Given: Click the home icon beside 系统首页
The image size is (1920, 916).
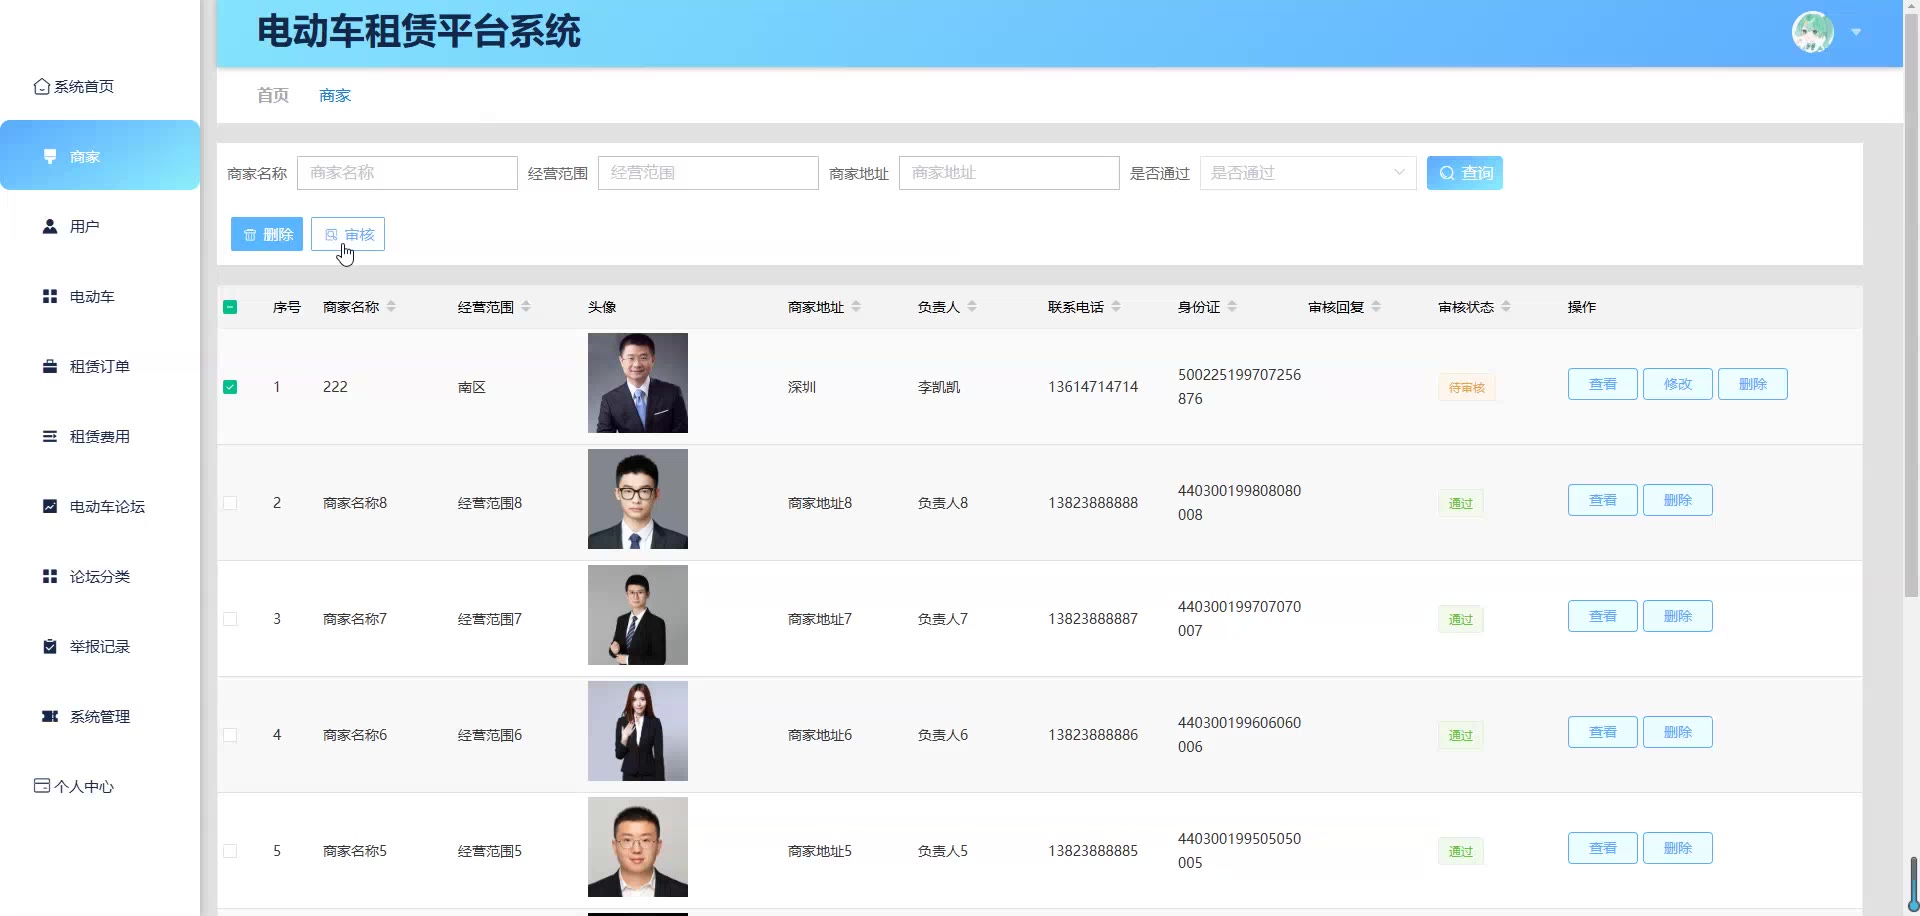Looking at the screenshot, I should 42,87.
